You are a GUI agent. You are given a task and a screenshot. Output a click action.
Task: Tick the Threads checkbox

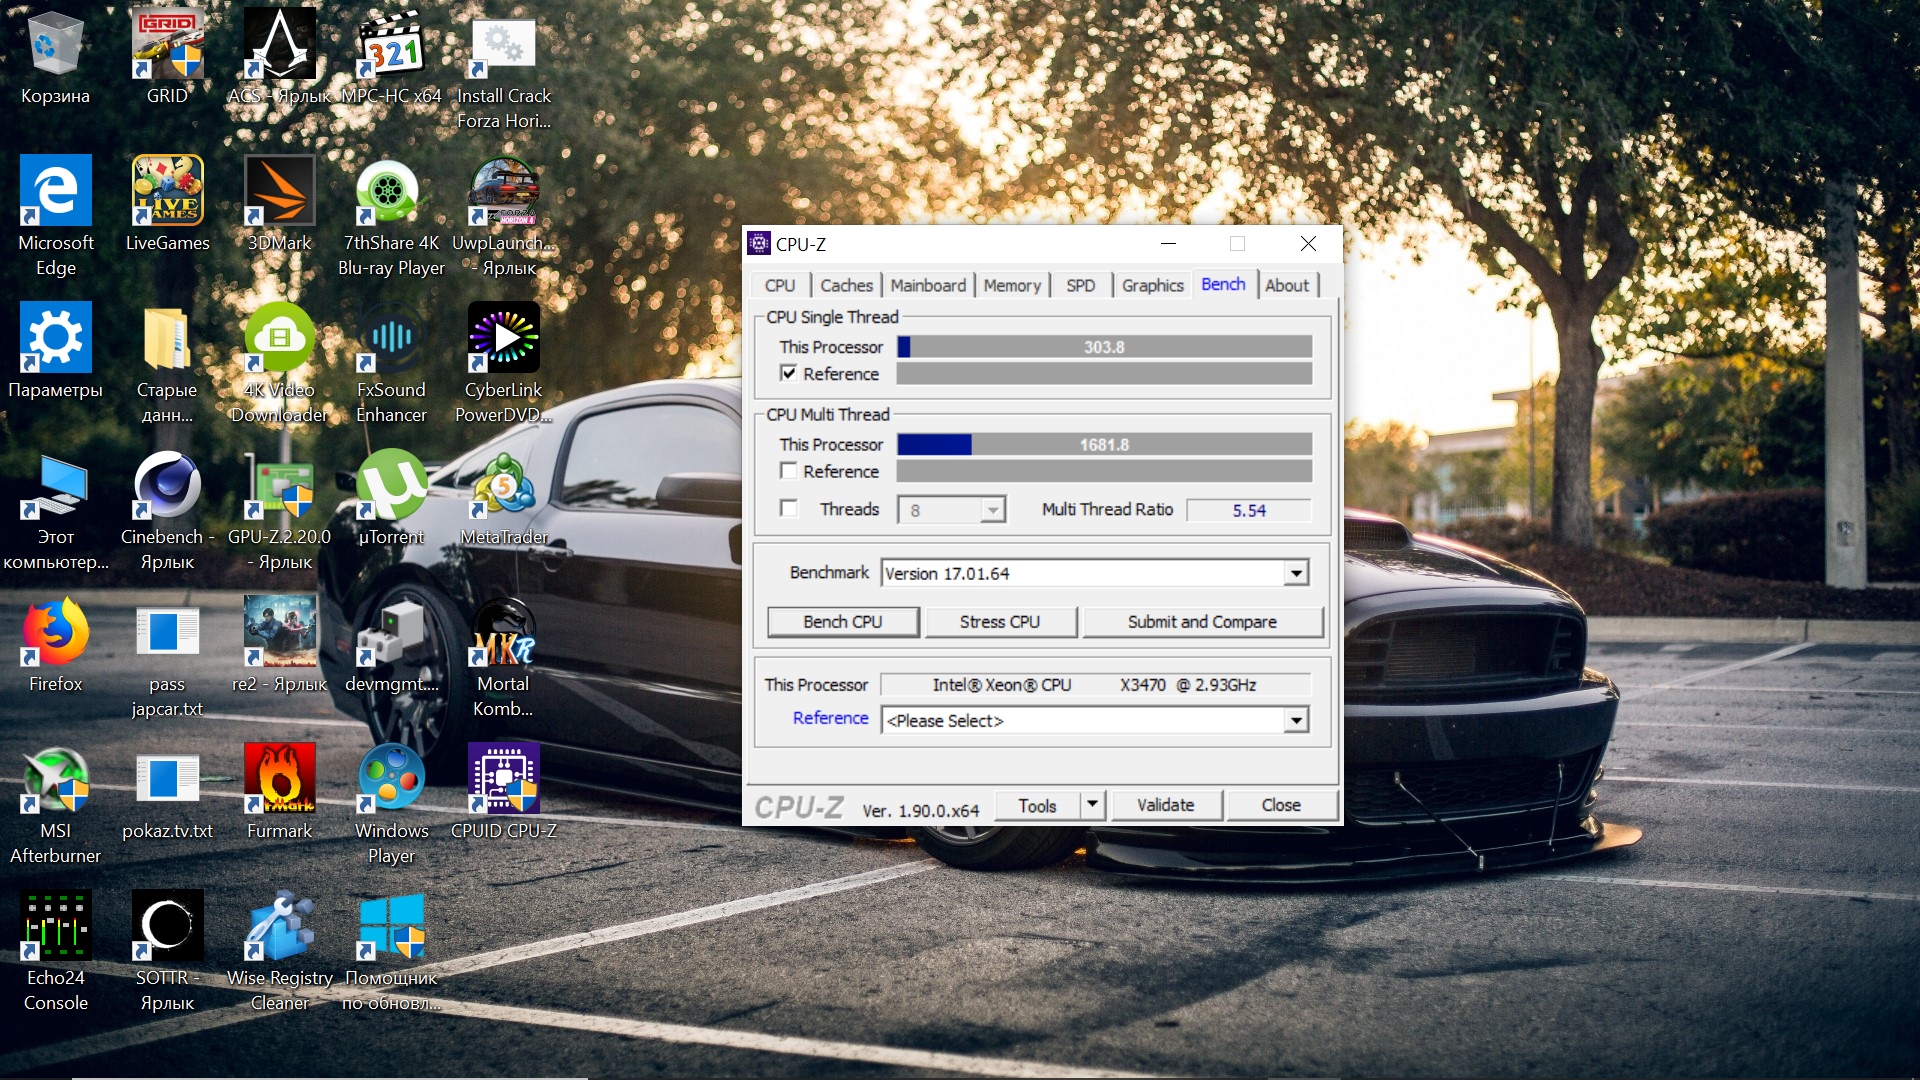pos(789,509)
